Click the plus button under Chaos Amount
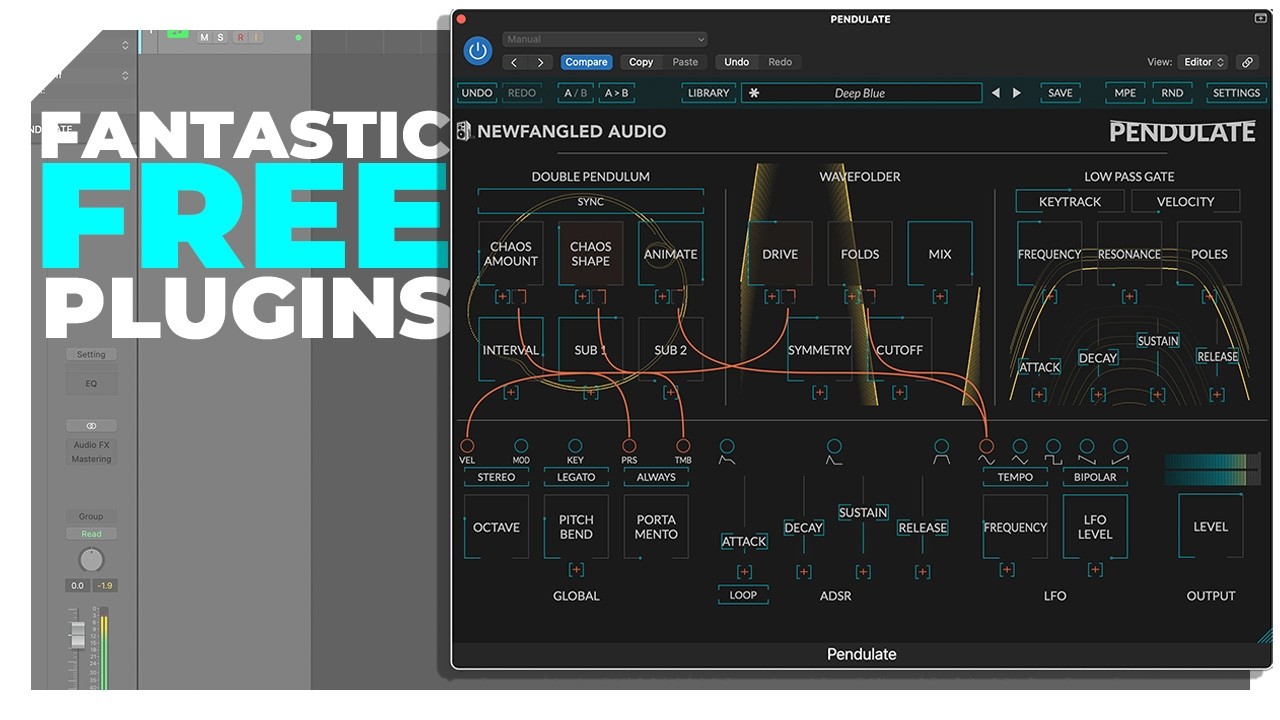This screenshot has height=720, width=1280. coord(502,296)
